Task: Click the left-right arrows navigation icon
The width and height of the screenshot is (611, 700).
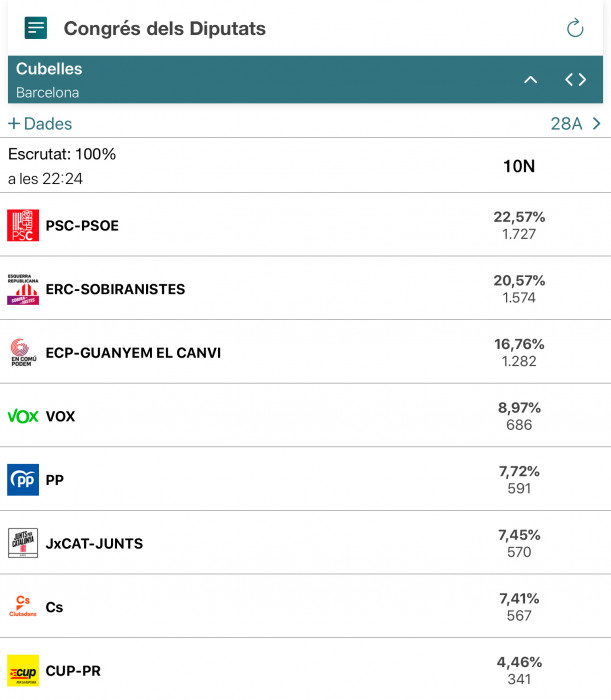Action: (575, 80)
